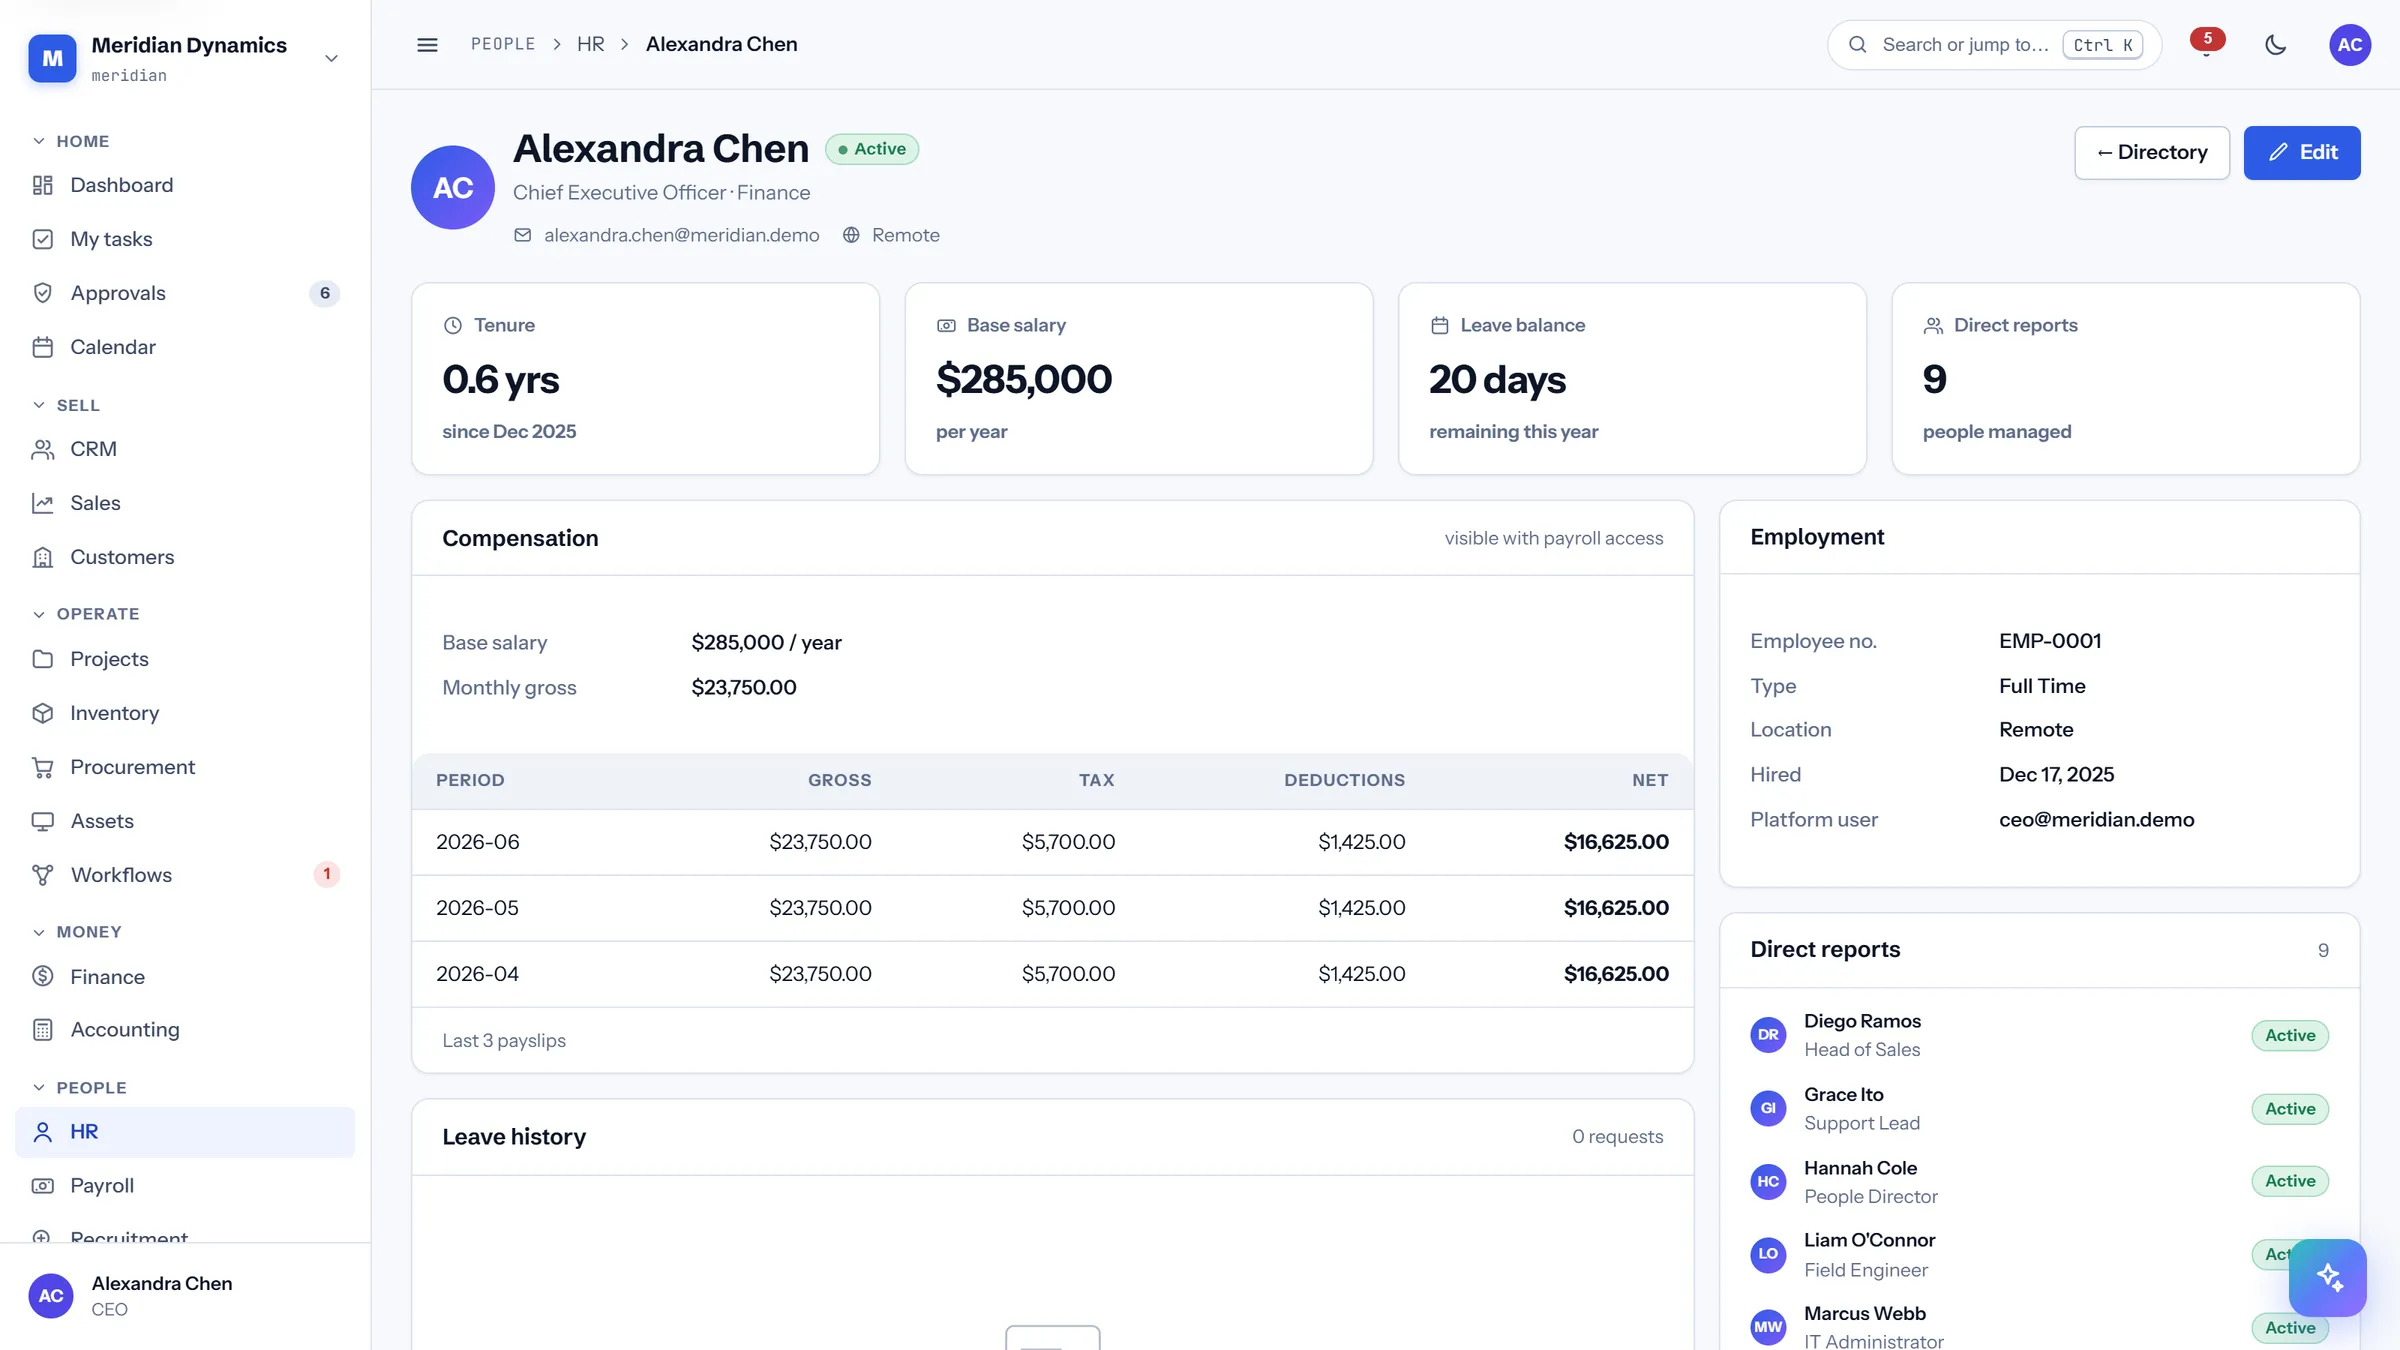Click the Finance dollar icon
The image size is (2400, 1350).
click(x=42, y=977)
